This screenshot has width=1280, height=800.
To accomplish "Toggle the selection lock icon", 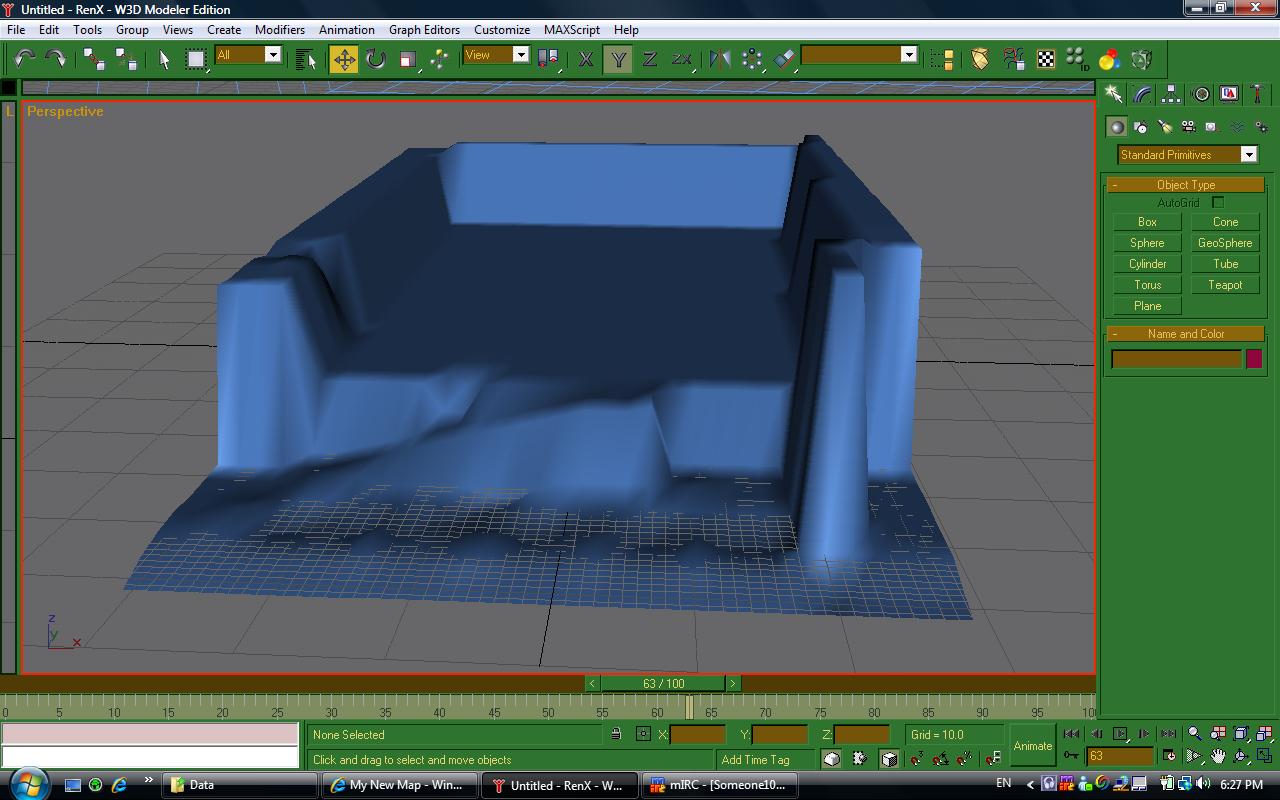I will click(x=616, y=735).
